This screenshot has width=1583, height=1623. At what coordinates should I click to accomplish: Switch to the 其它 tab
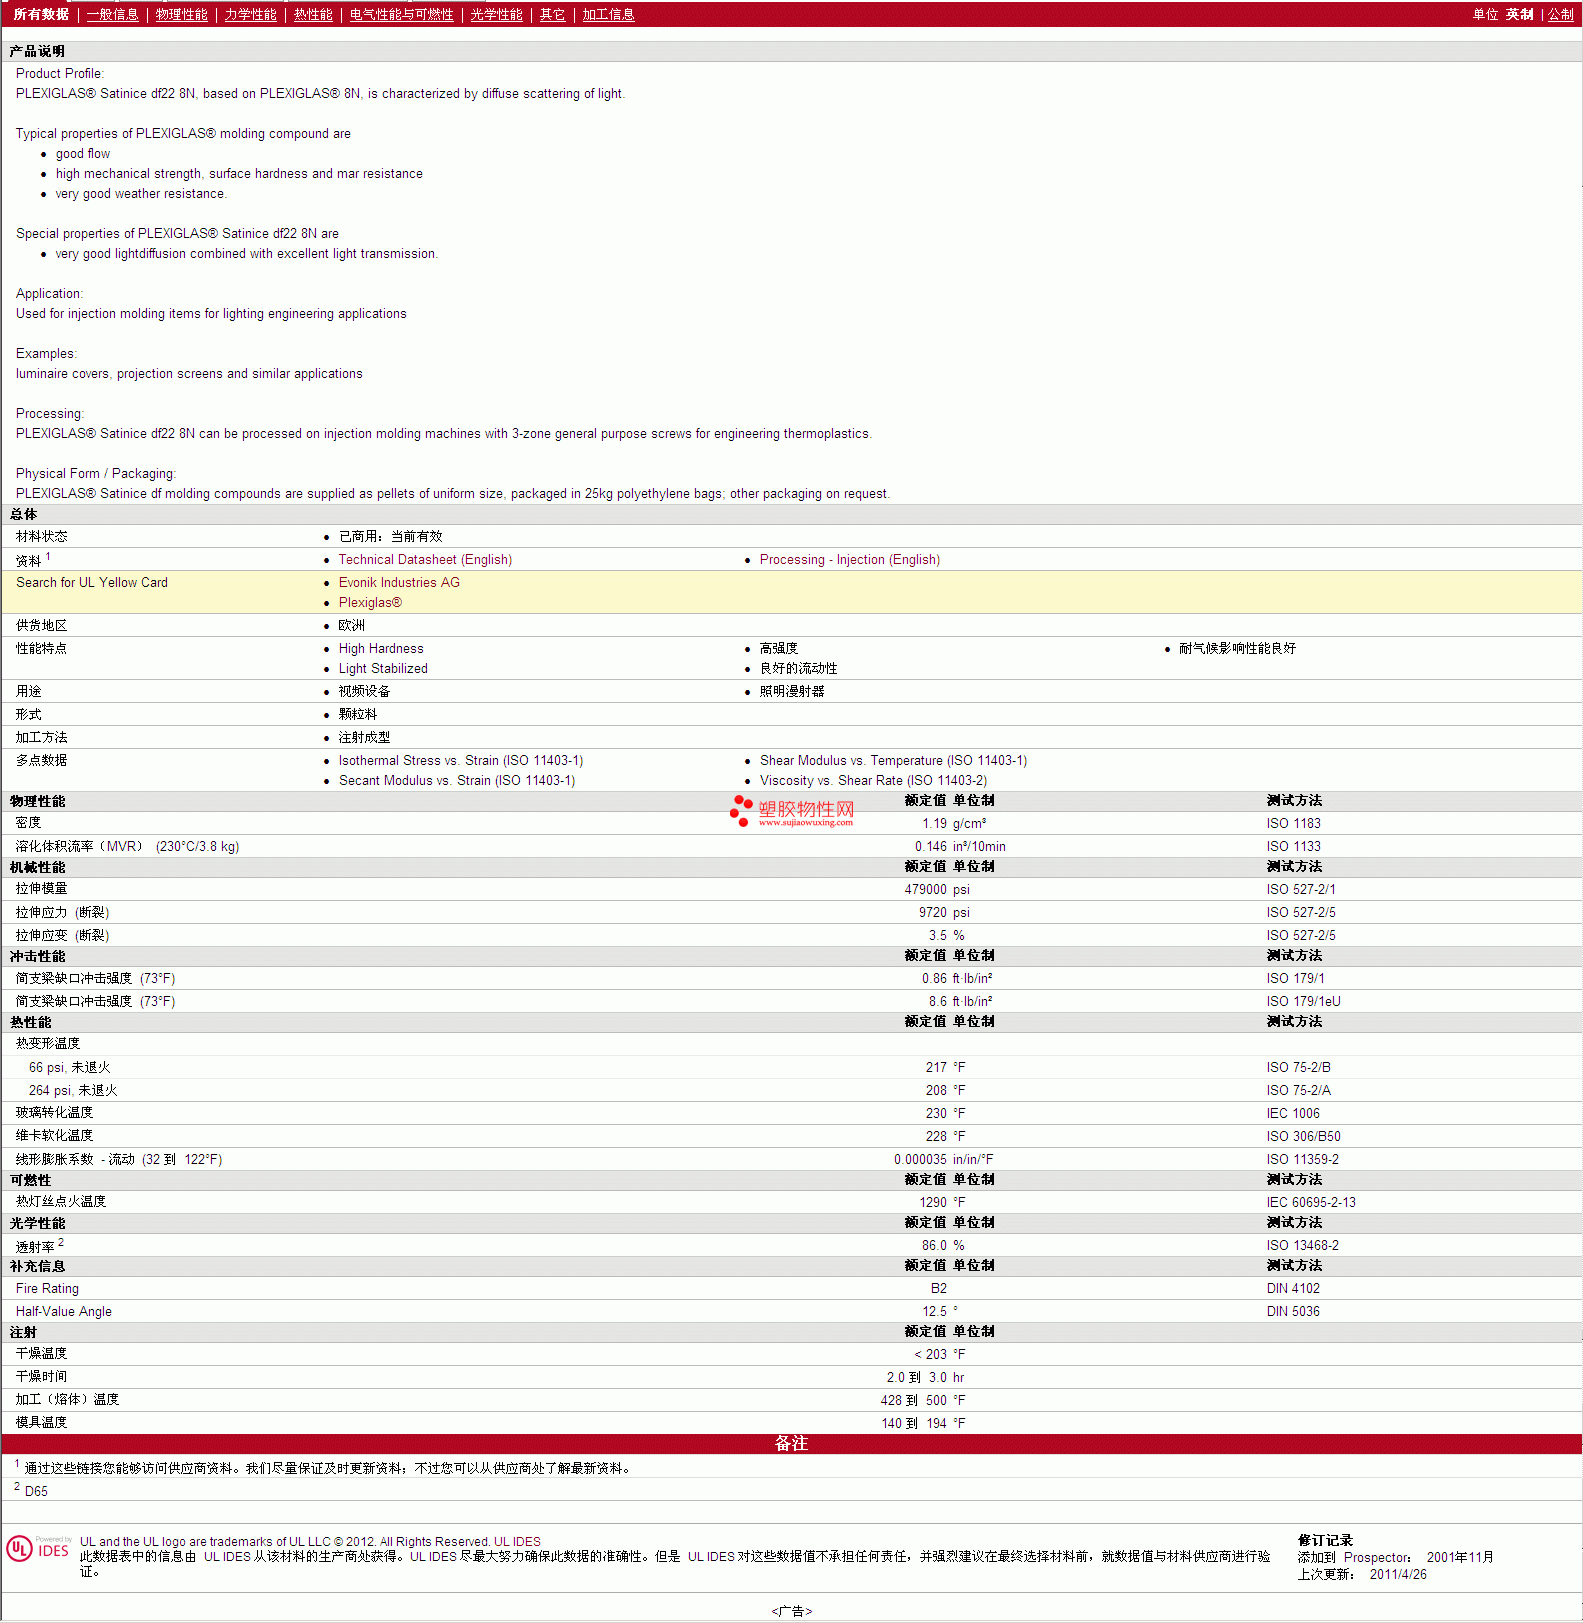(x=552, y=14)
